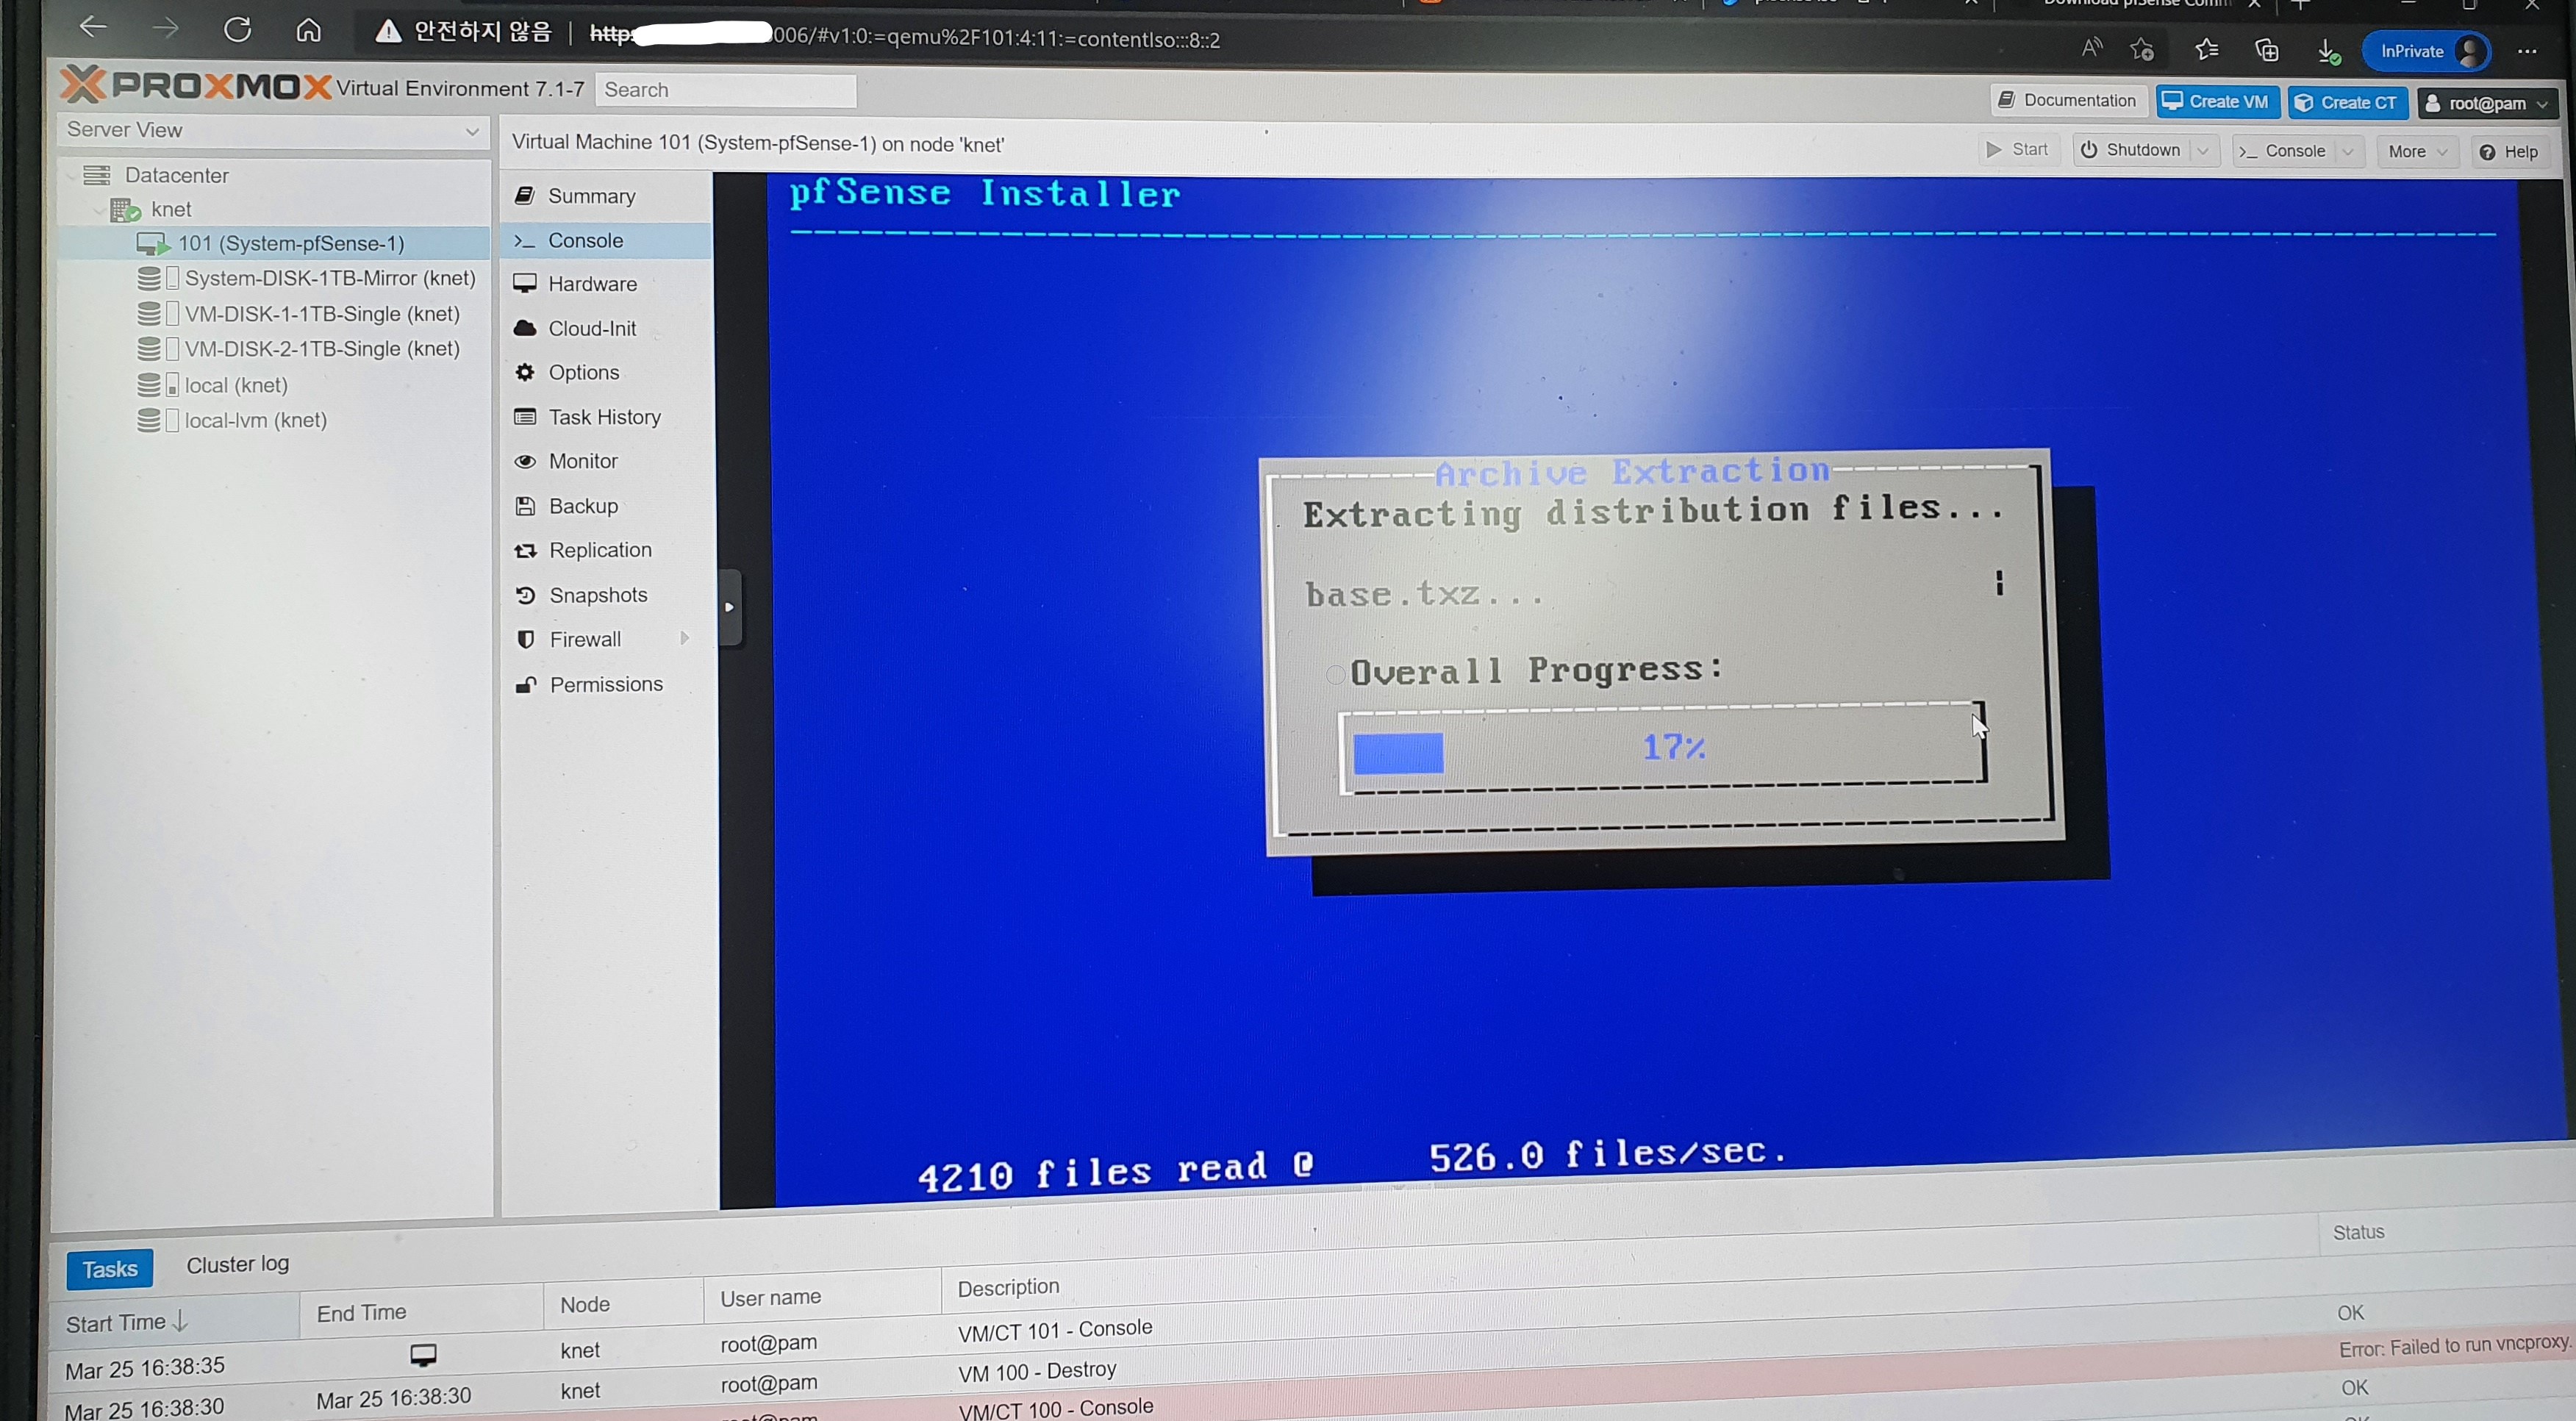Open the browser collections icon
This screenshot has width=2576, height=1421.
point(2267,50)
